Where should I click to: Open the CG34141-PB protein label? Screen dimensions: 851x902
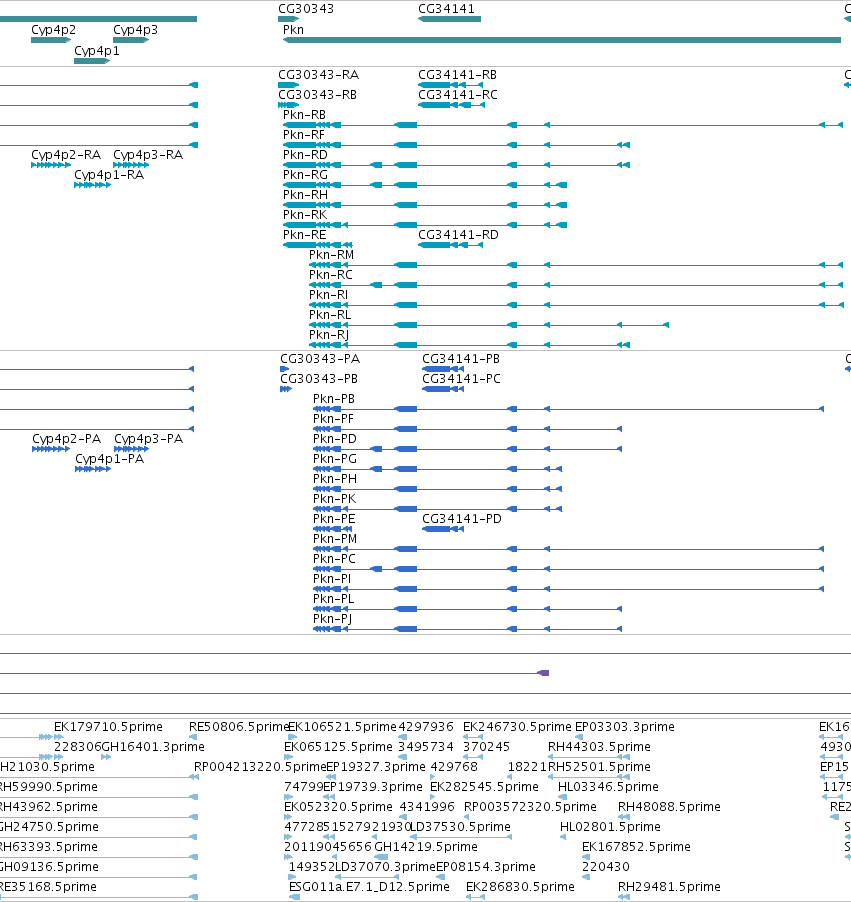[x=461, y=359]
